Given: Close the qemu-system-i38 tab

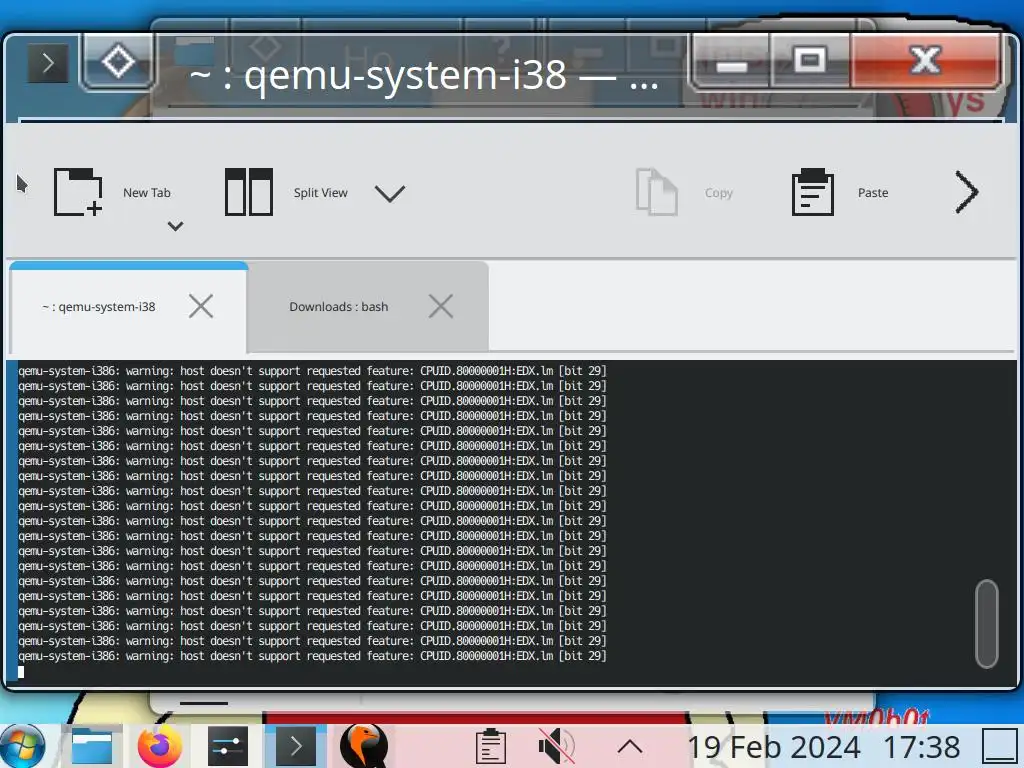Looking at the screenshot, I should click(x=200, y=306).
